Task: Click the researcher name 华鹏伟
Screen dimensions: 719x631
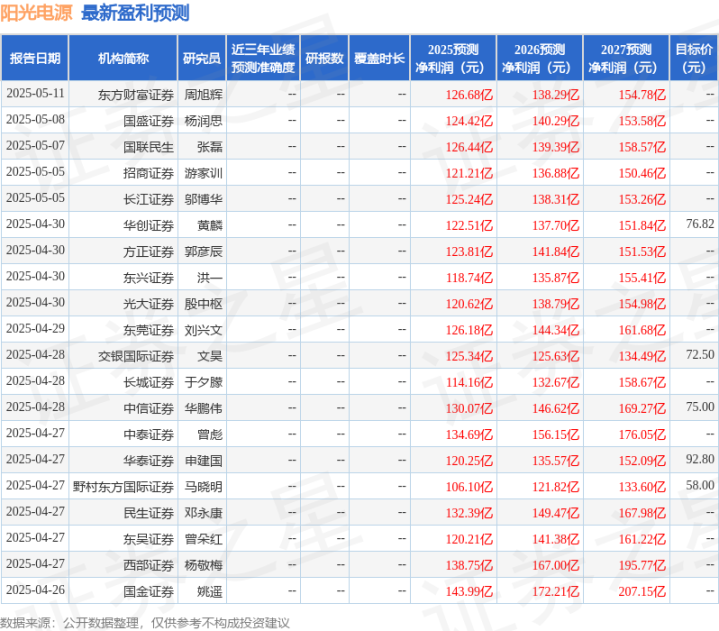Action: pos(204,409)
